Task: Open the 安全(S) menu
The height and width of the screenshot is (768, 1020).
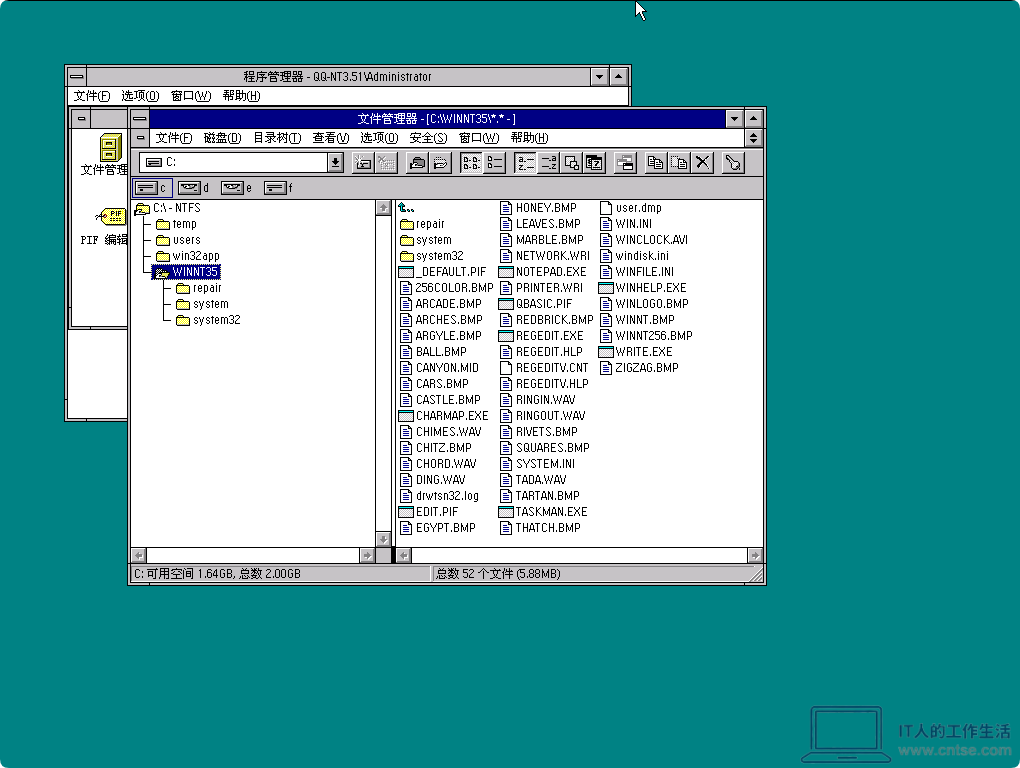Action: click(x=428, y=138)
